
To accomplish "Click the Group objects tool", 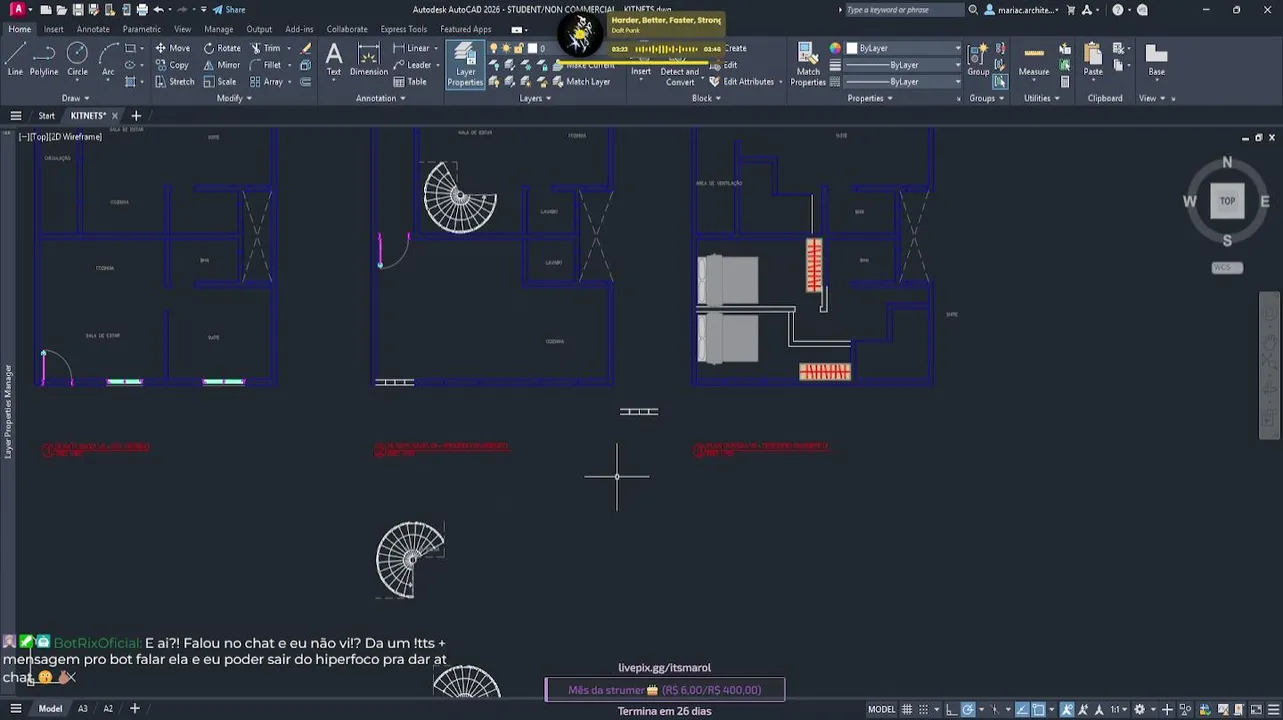I will coord(978,59).
